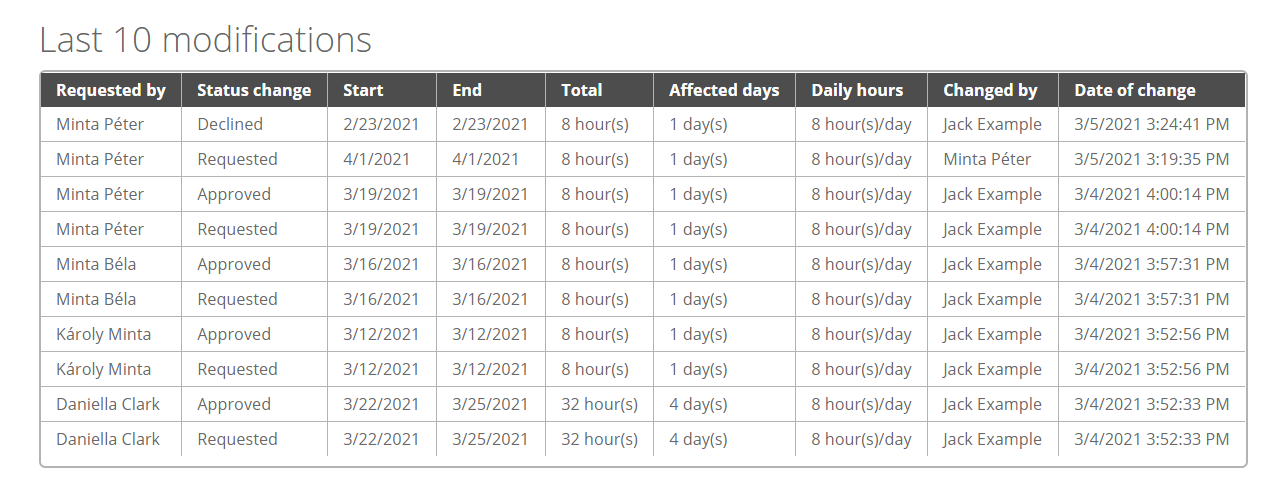The image size is (1265, 480).
Task: Select the "Declined" status cell
Action: click(x=230, y=124)
